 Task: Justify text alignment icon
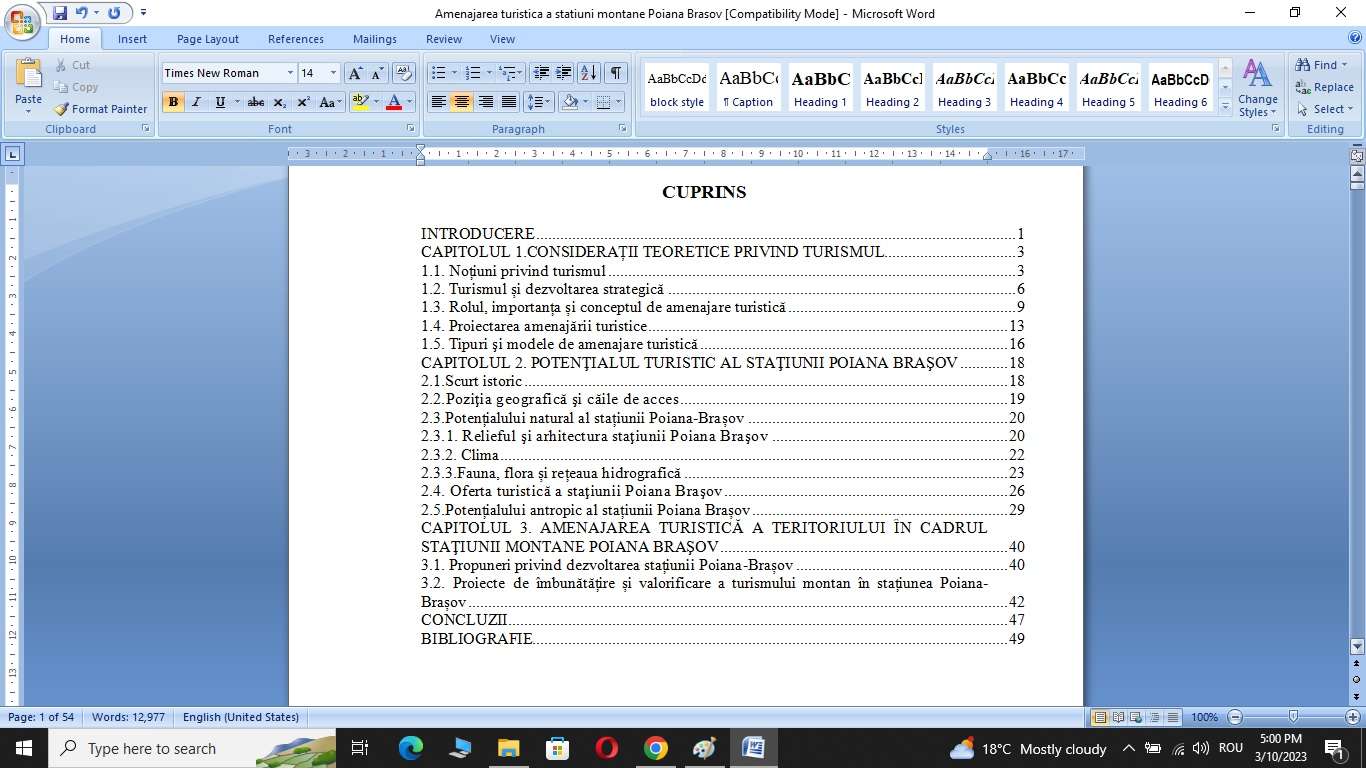(x=509, y=102)
